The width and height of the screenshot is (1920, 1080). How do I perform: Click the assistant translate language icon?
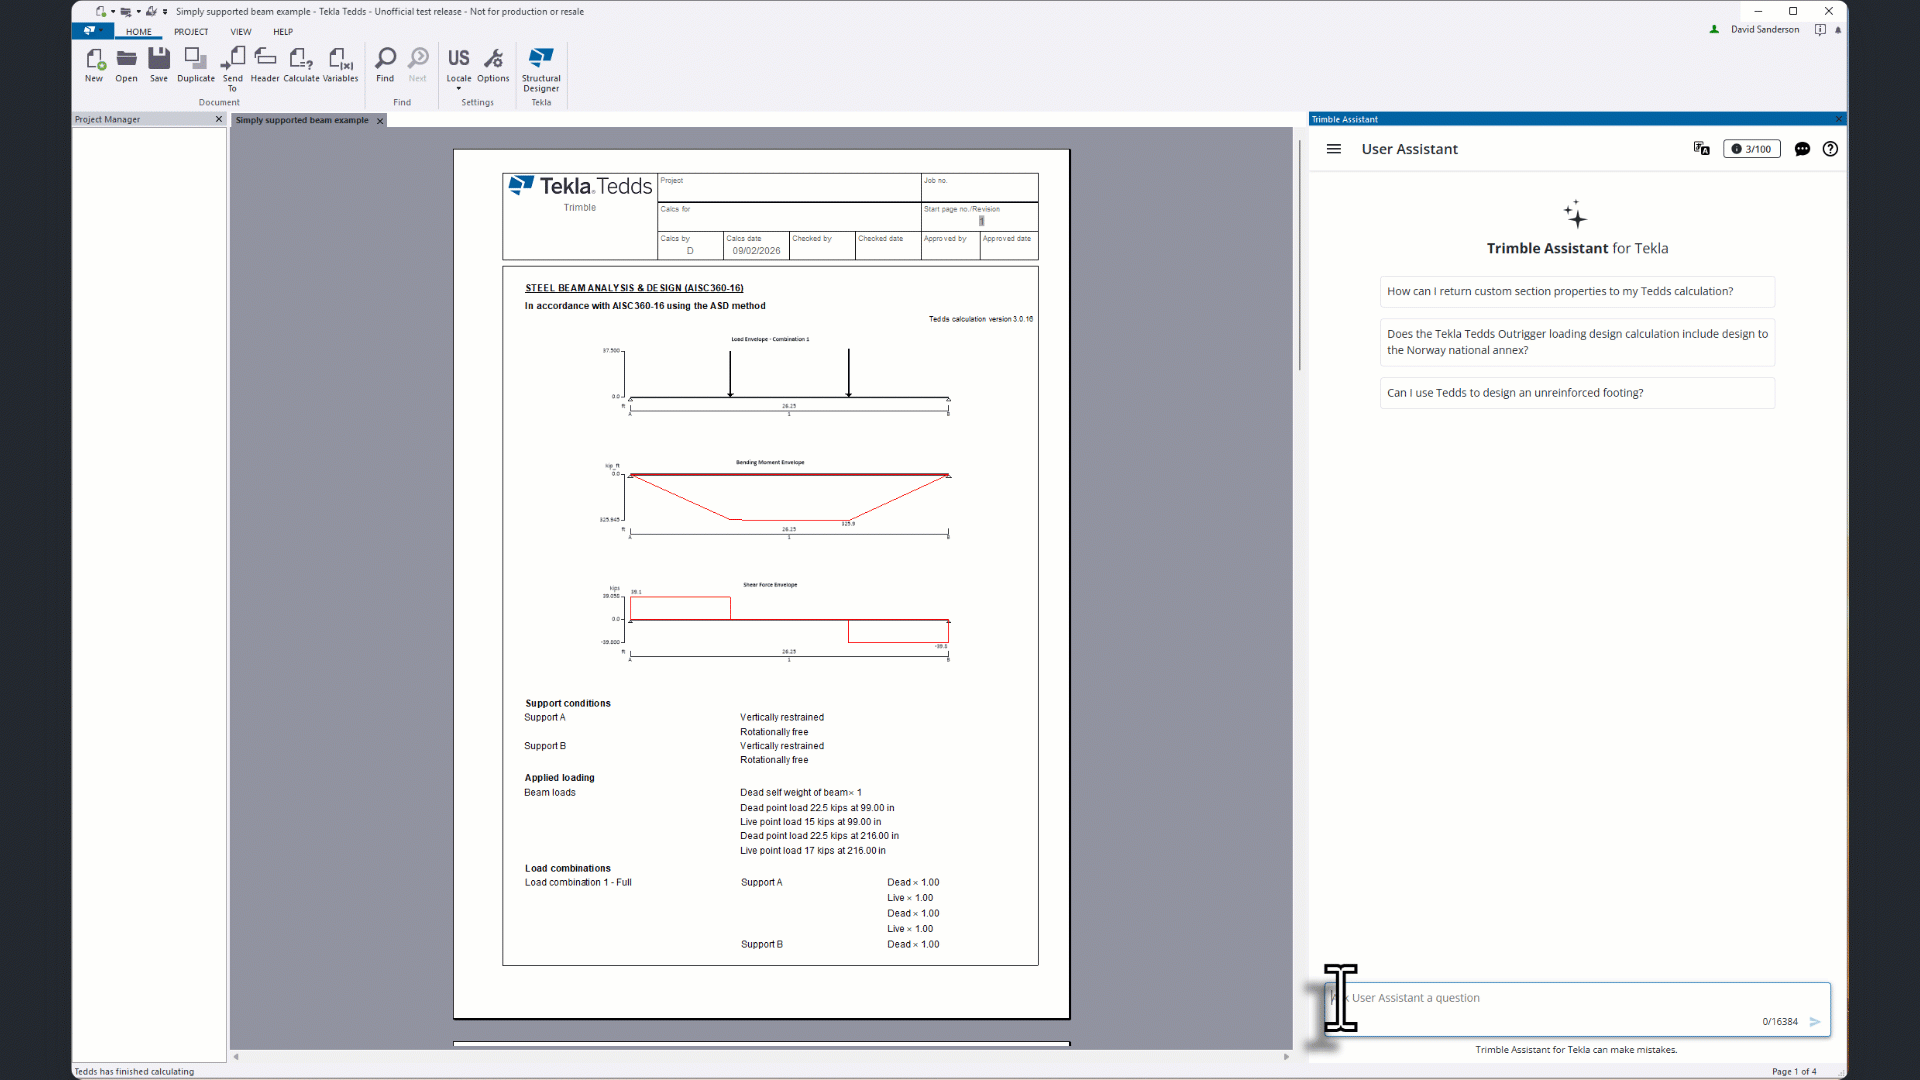(1701, 149)
